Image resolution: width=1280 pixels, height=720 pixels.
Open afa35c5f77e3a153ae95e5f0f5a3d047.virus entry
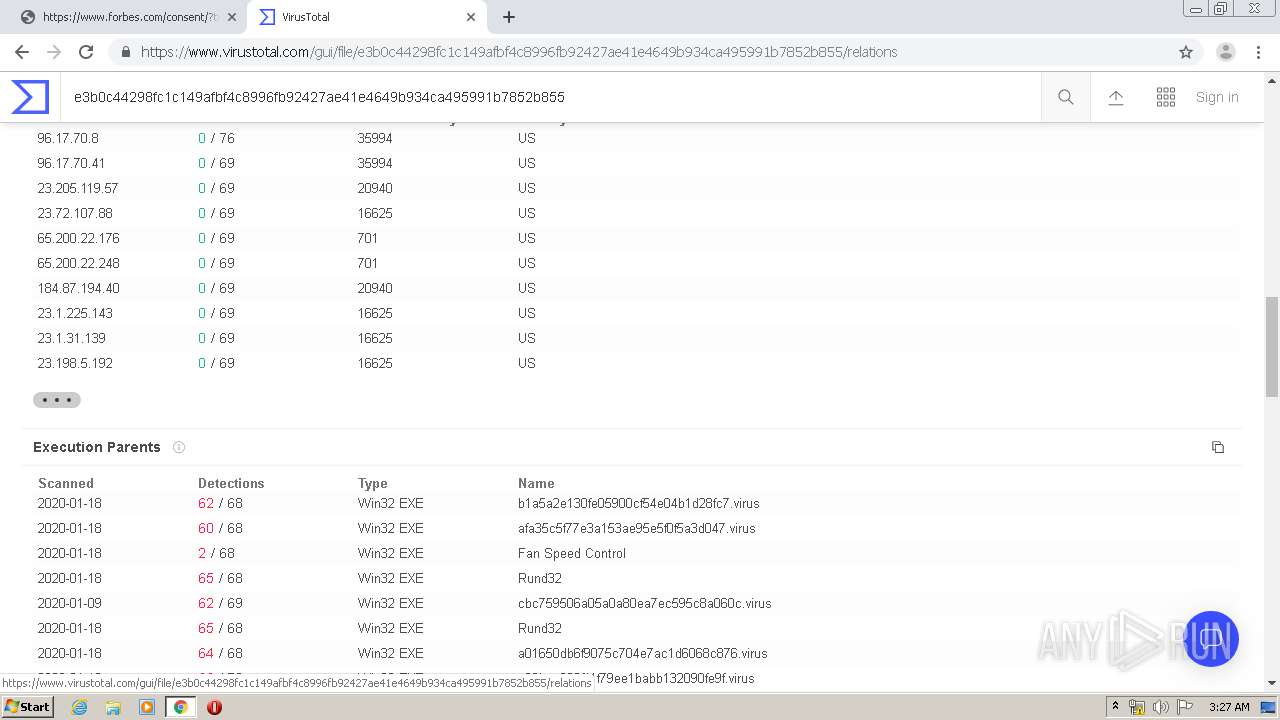[637, 528]
